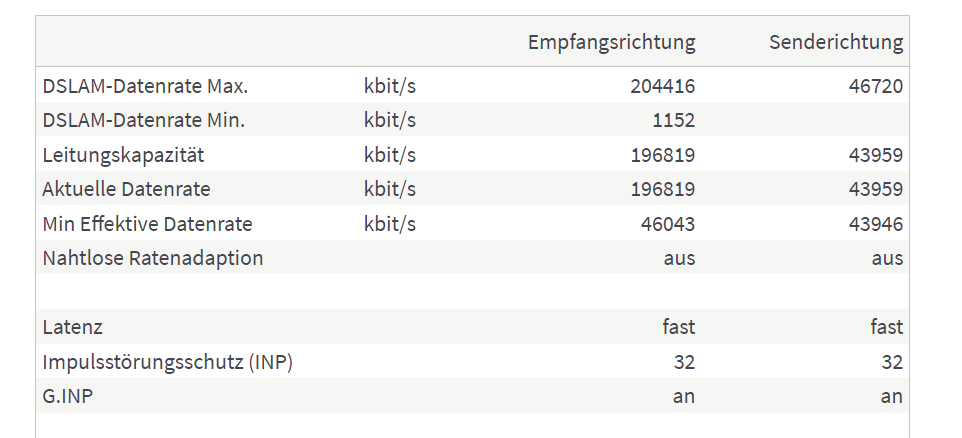Viewport: 962px width, 438px height.
Task: Select the value 1152 in DSLAM Min row
Action: click(674, 120)
